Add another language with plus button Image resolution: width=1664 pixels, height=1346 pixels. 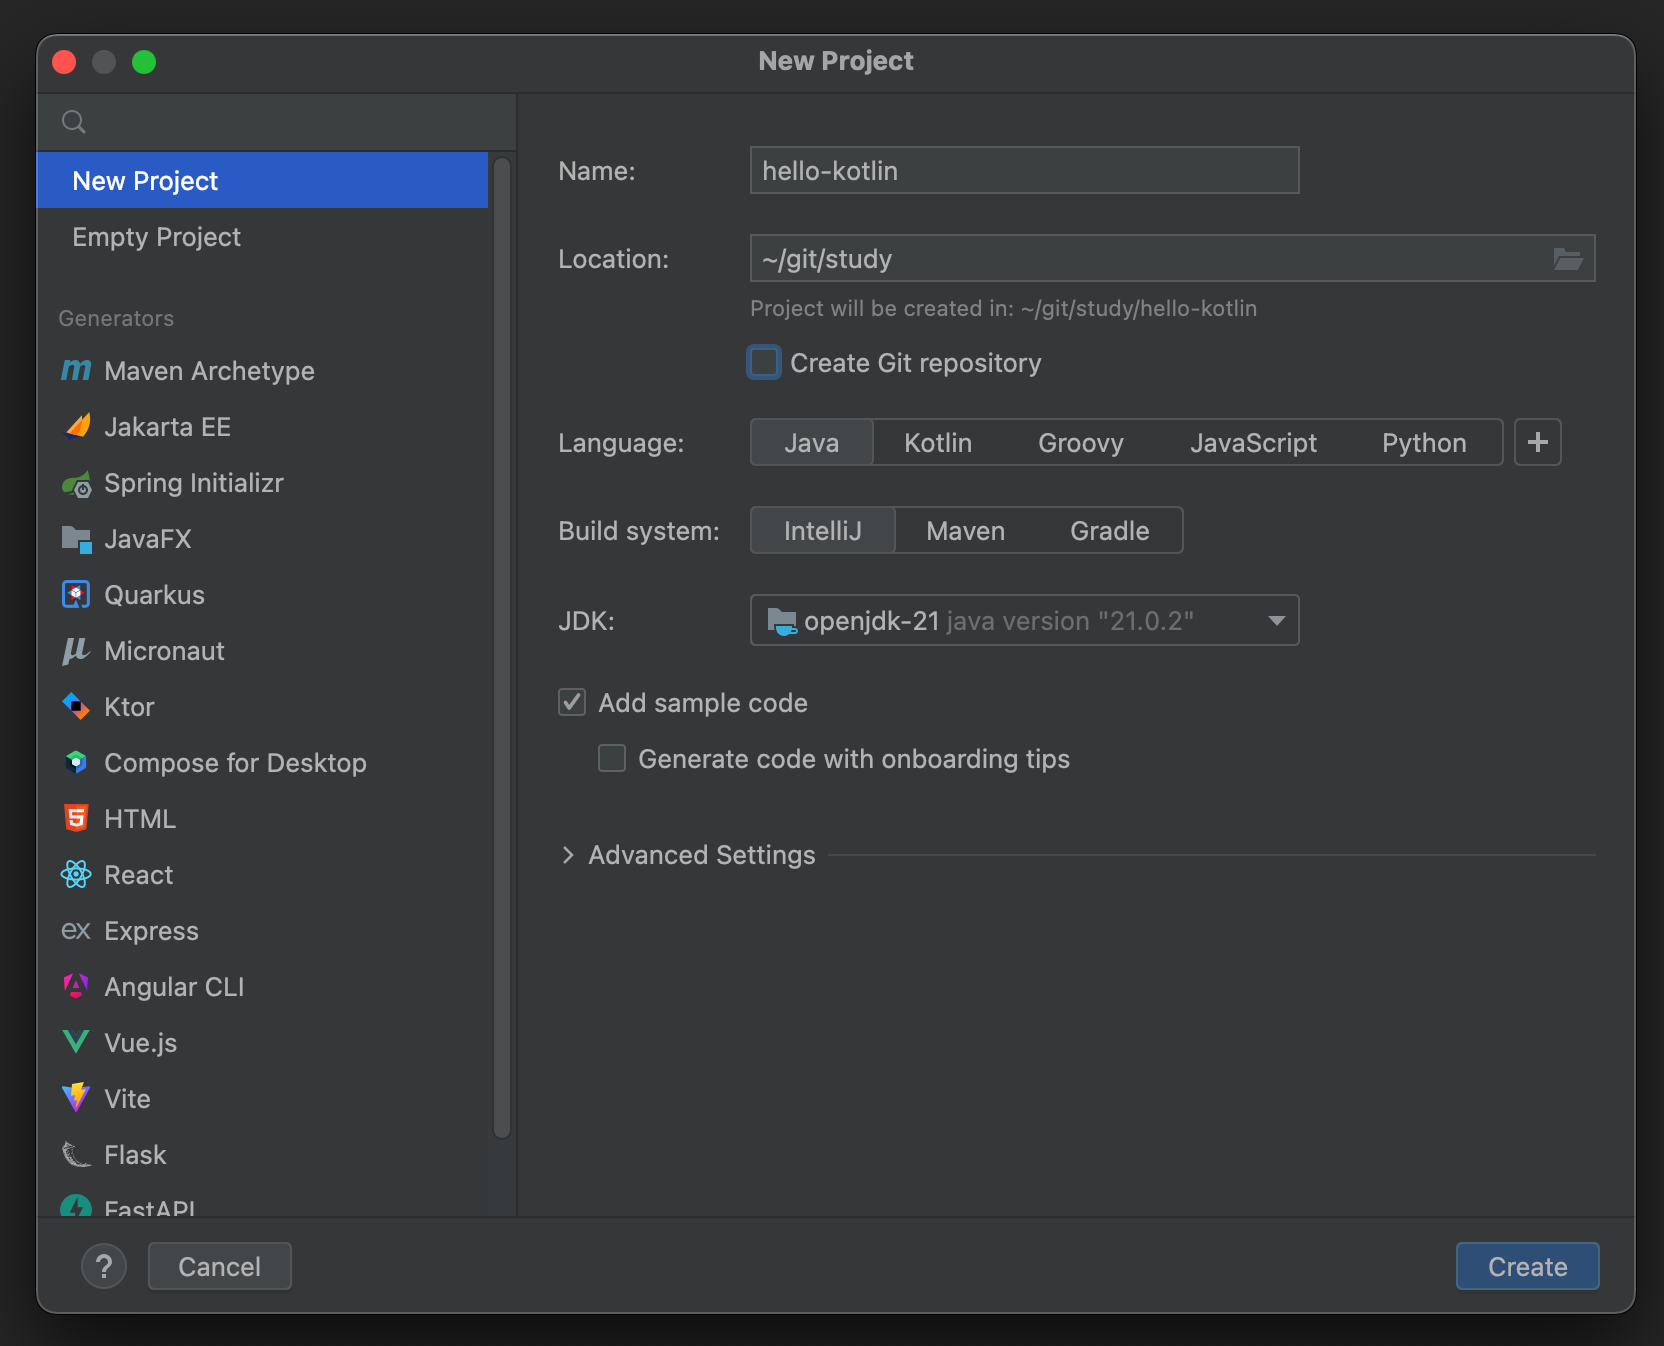coord(1538,442)
